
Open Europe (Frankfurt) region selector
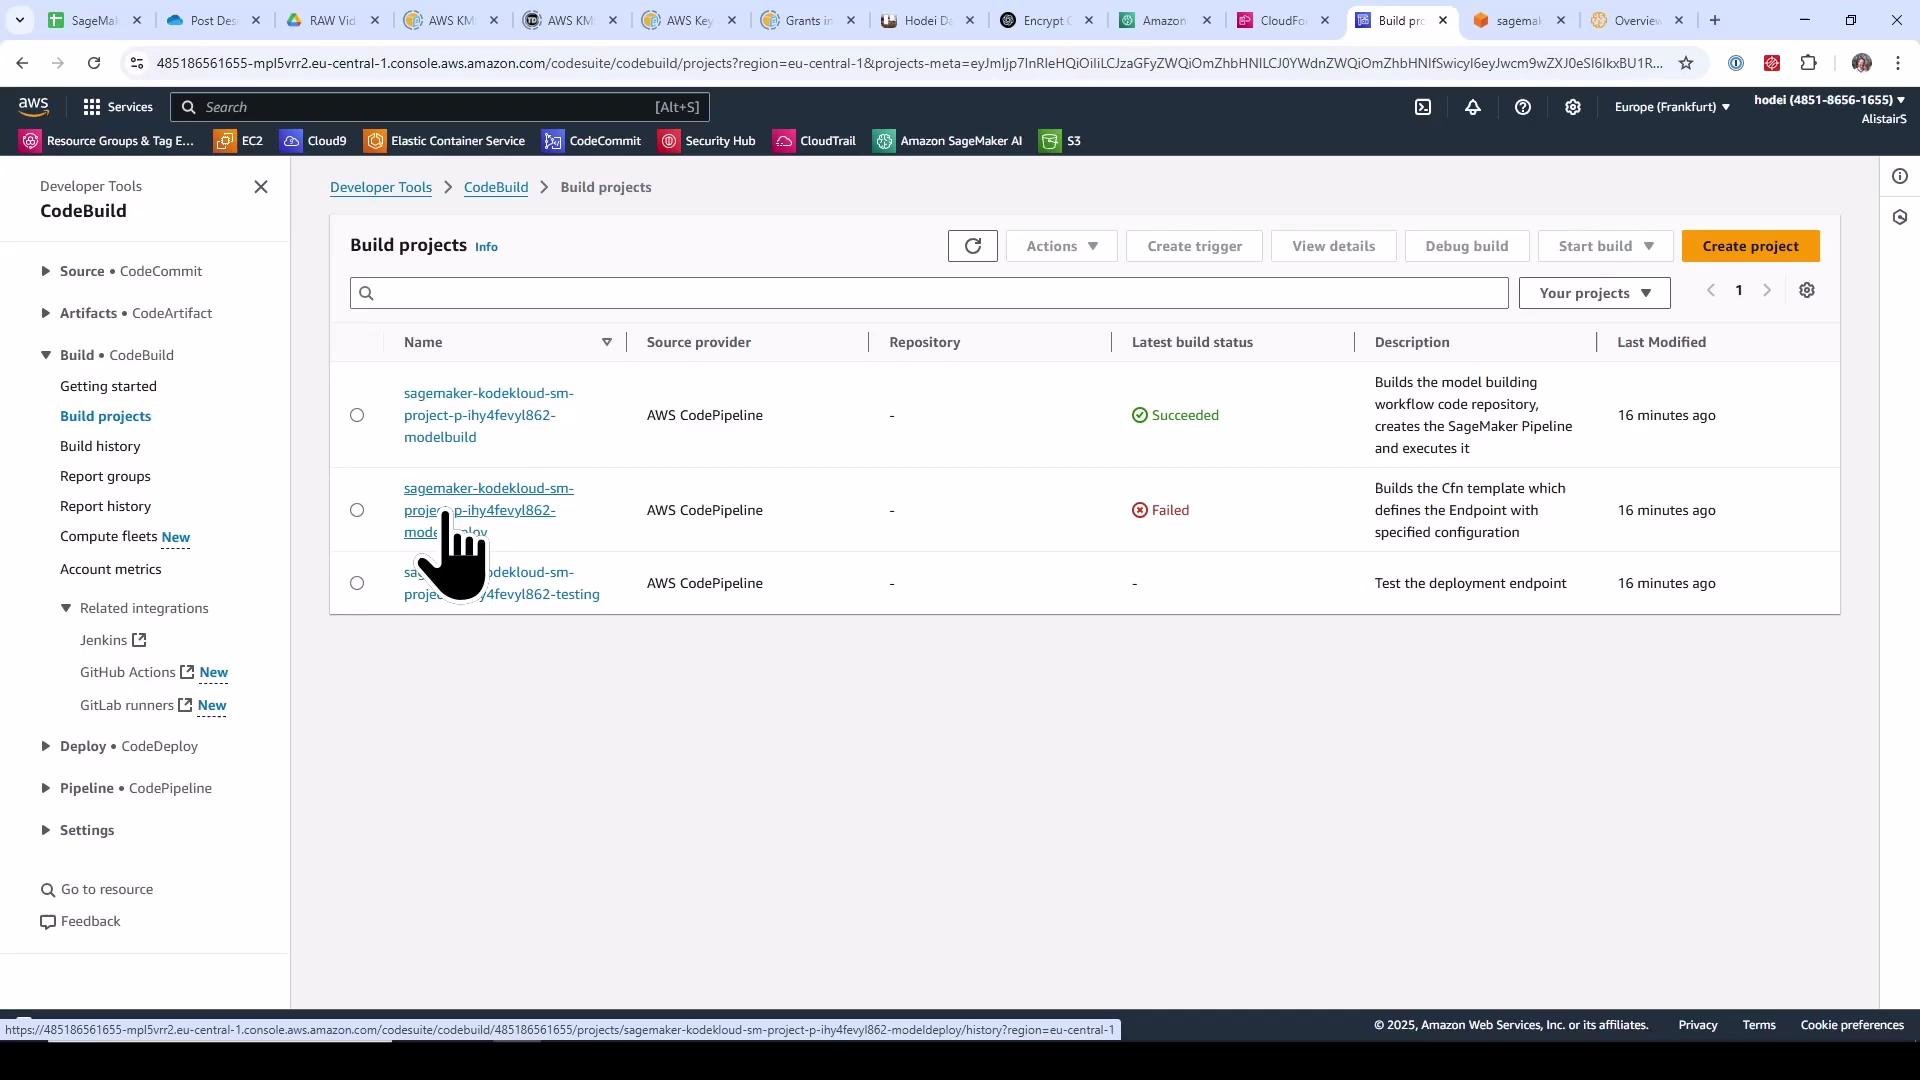[1672, 107]
